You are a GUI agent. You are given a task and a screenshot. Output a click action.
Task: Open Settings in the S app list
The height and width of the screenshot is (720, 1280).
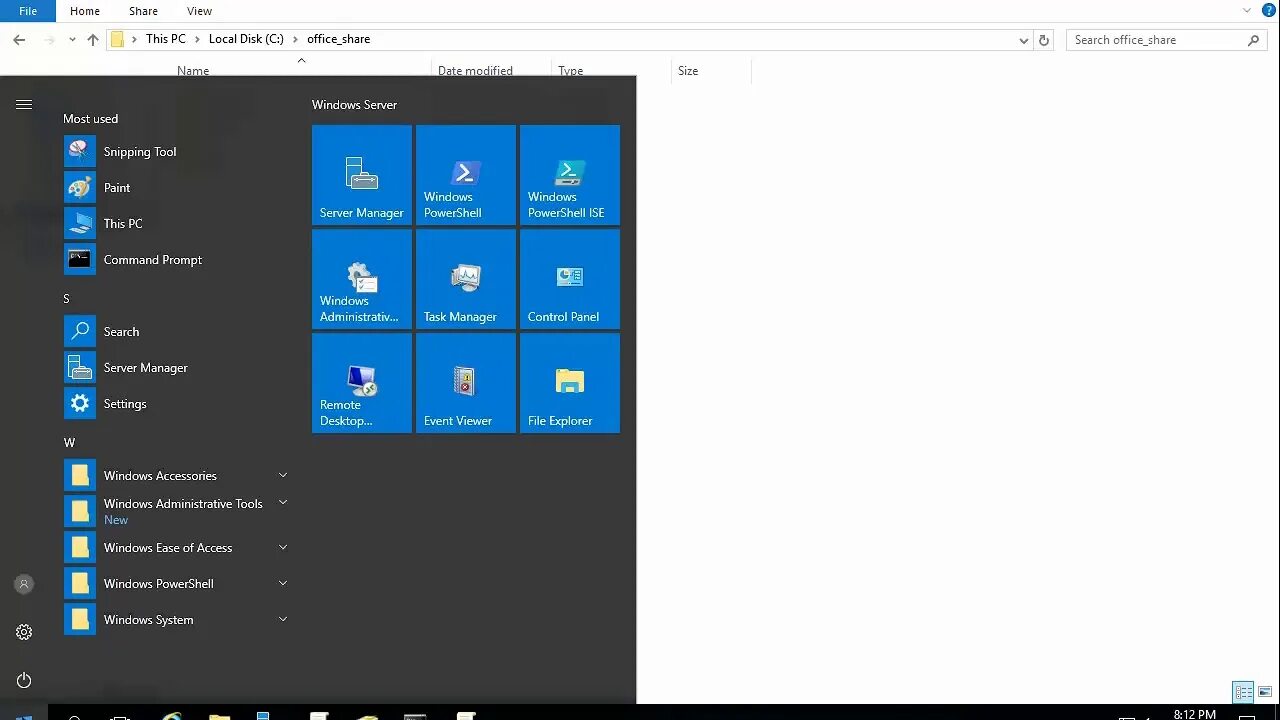(x=178, y=404)
